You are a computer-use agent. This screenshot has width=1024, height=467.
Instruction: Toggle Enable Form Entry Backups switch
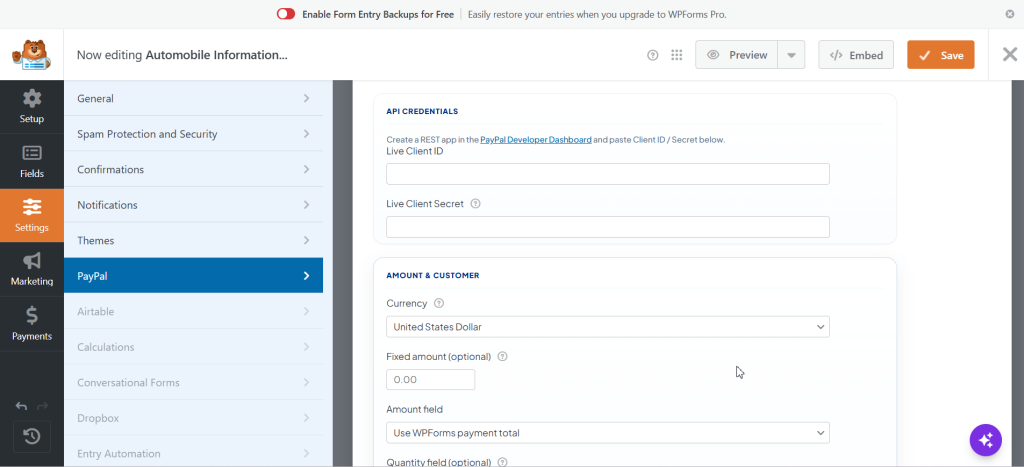[286, 14]
